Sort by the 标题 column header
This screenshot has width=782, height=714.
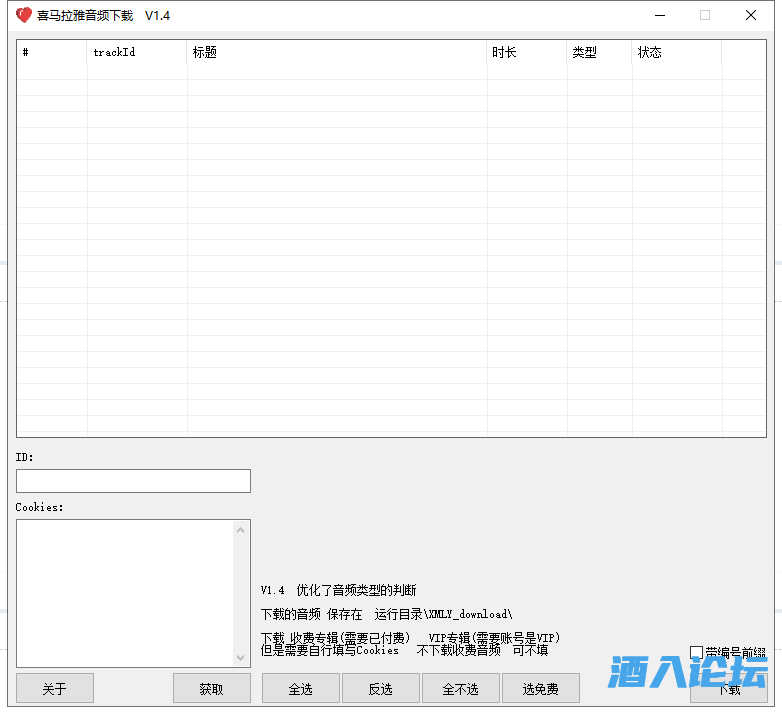(337, 52)
